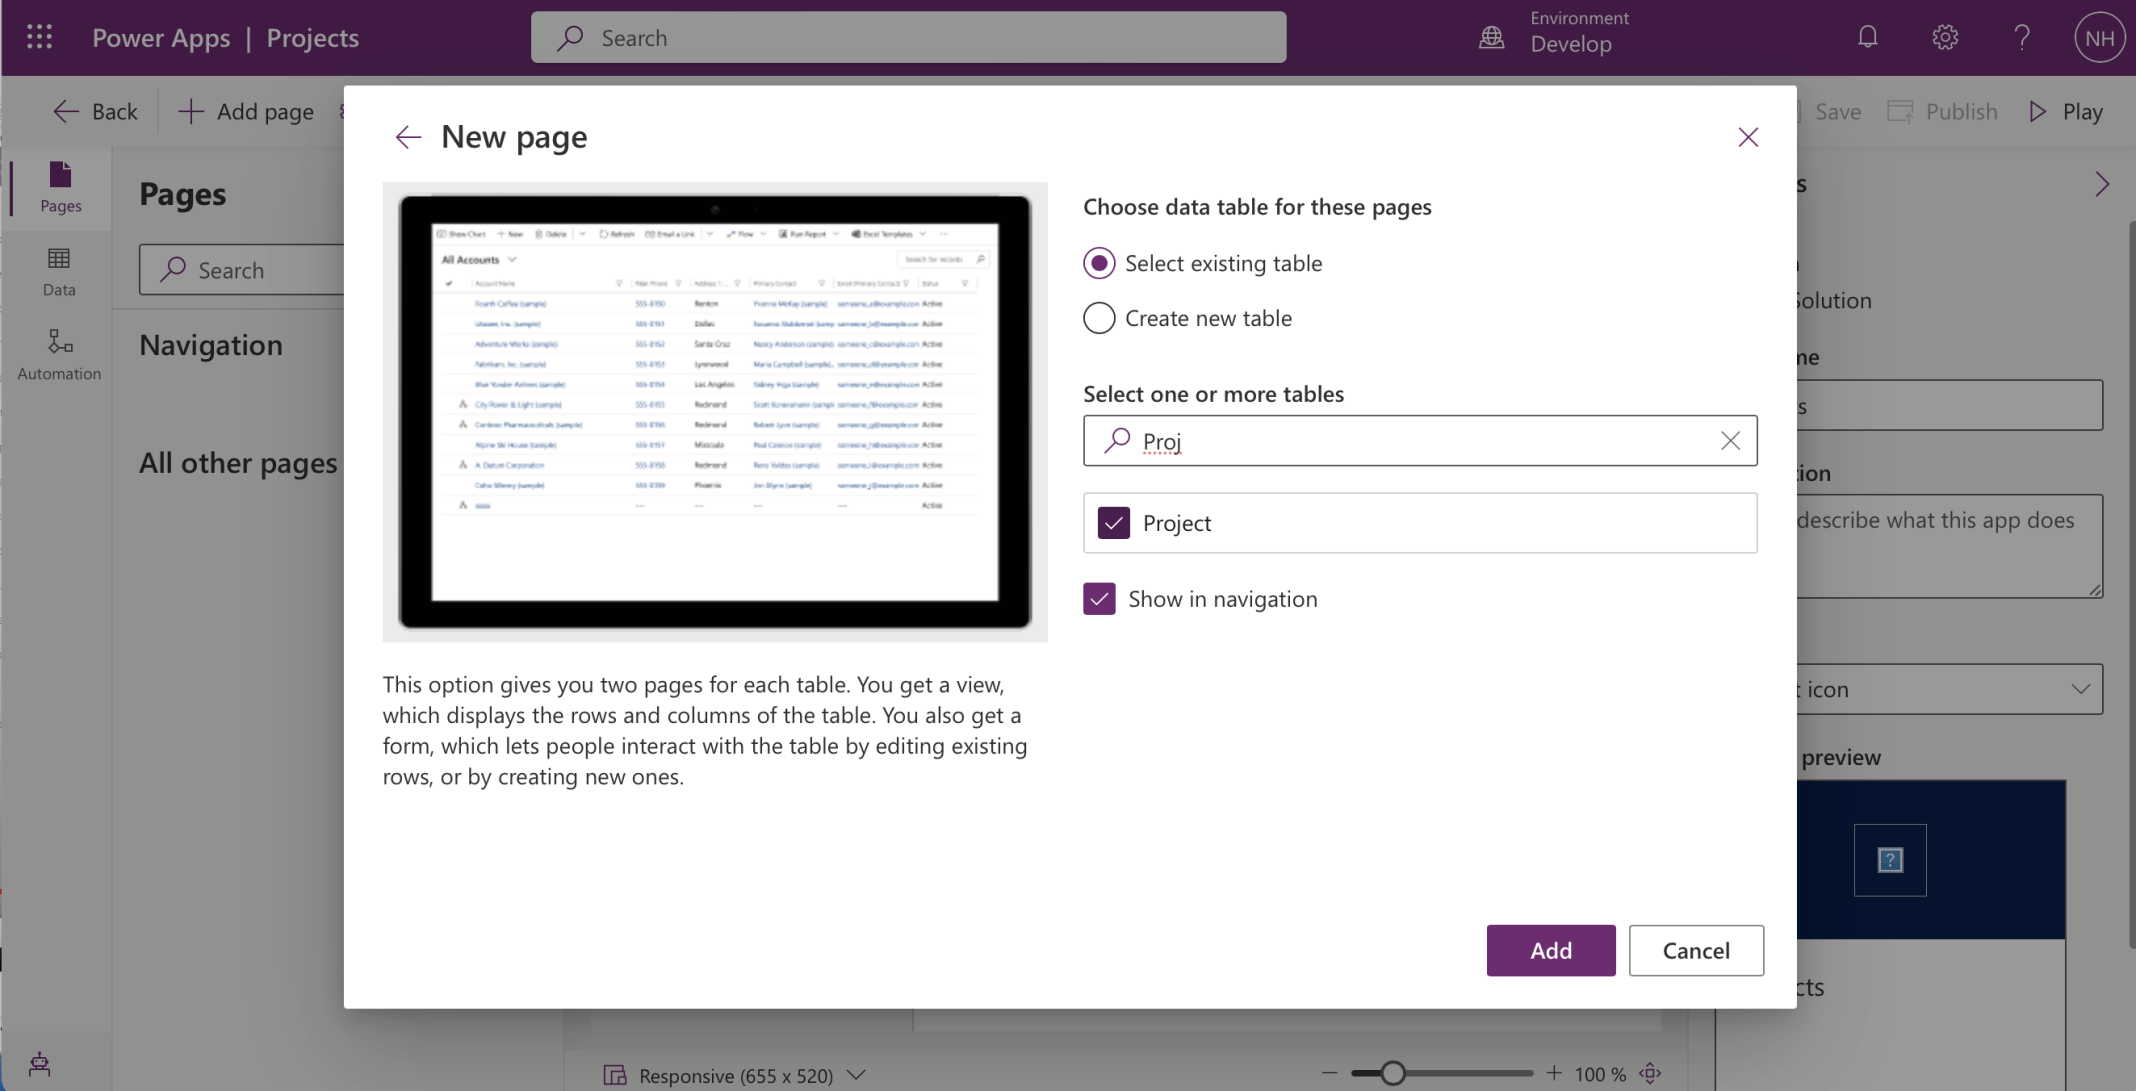Image resolution: width=2136 pixels, height=1091 pixels.
Task: Click the help question mark icon
Action: pos(2021,37)
